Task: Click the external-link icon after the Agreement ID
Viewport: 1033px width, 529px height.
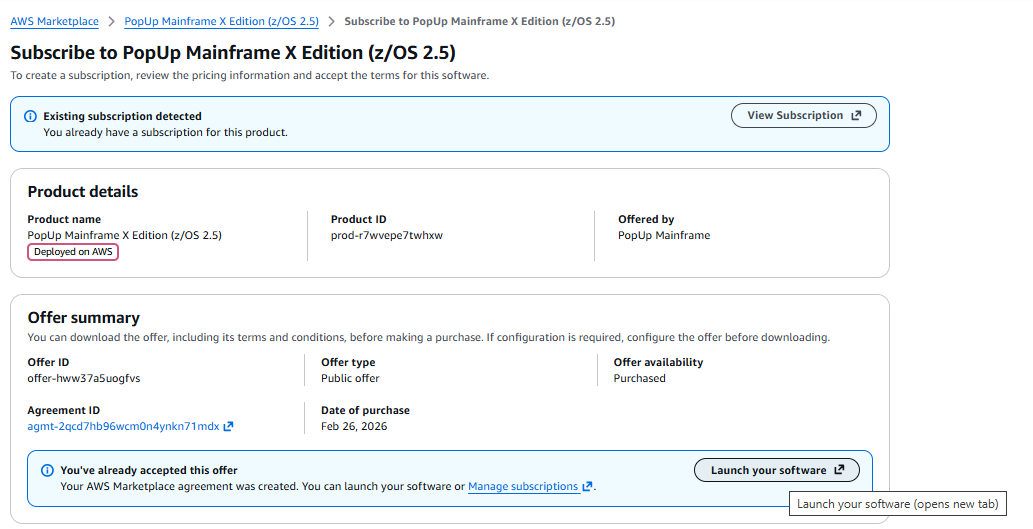Action: tap(228, 426)
